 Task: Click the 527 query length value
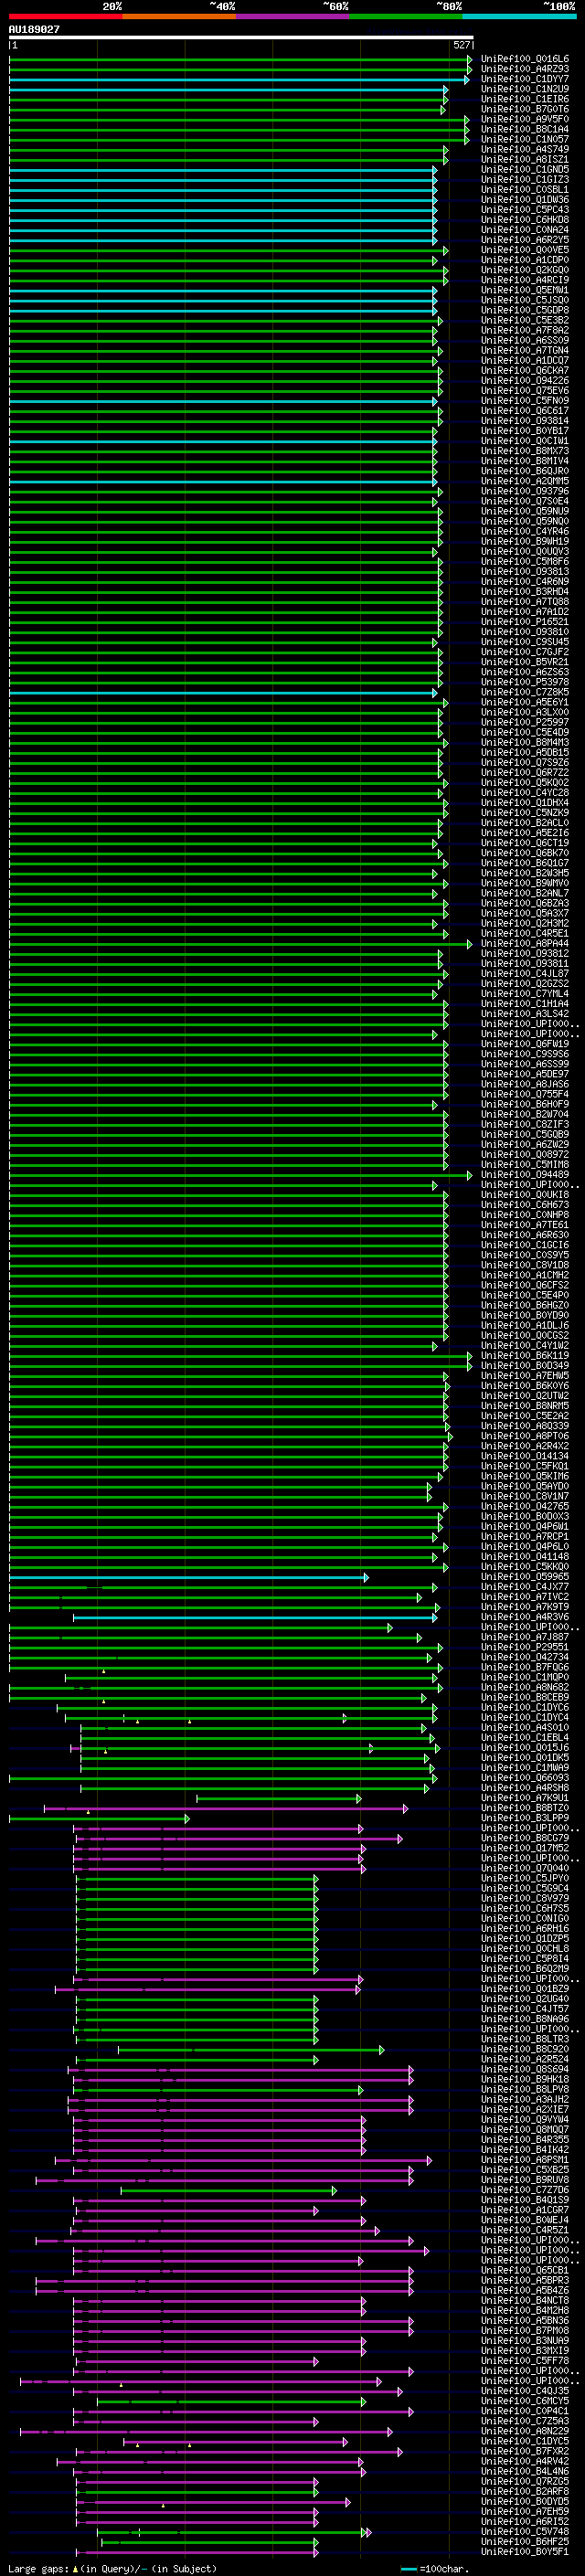[461, 45]
